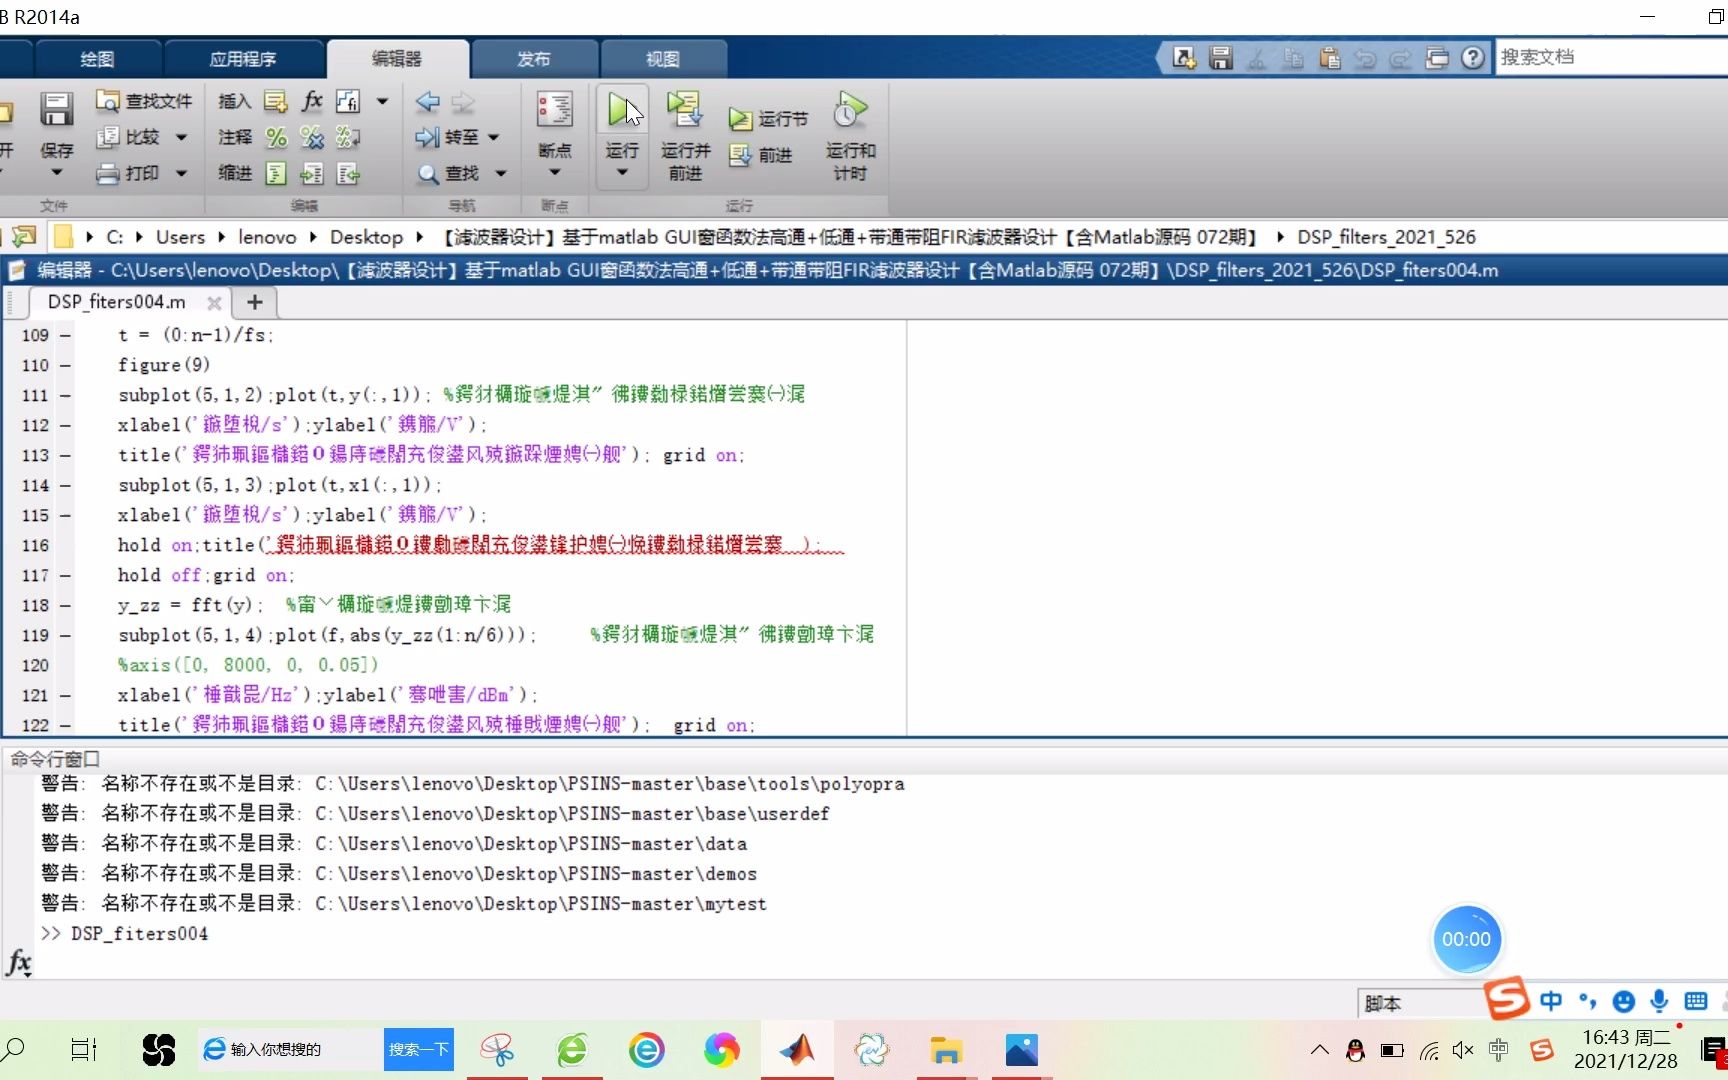1728x1080 pixels.
Task: Click the smart indent icon beside 缩进
Action: [276, 174]
